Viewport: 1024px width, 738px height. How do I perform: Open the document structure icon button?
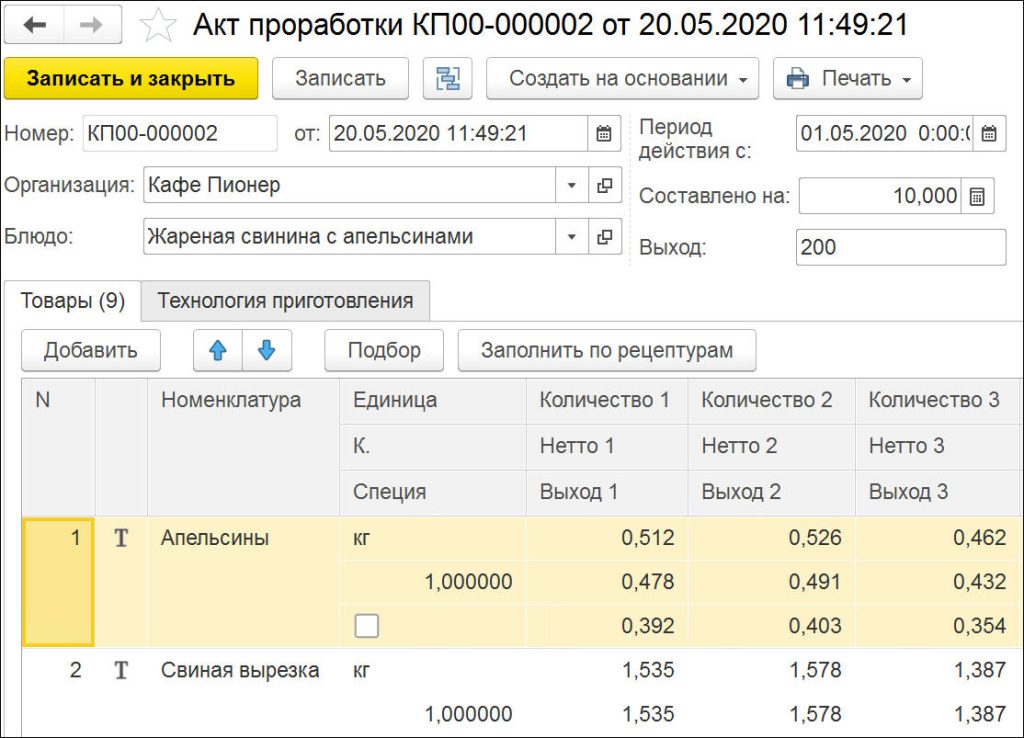point(447,78)
